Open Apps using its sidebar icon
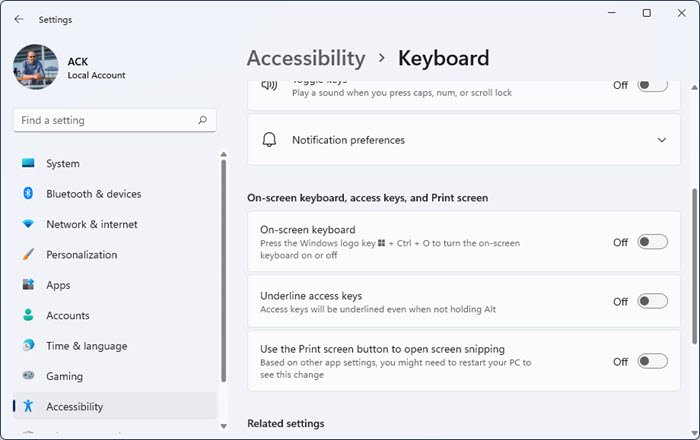The image size is (700, 440). 28,285
